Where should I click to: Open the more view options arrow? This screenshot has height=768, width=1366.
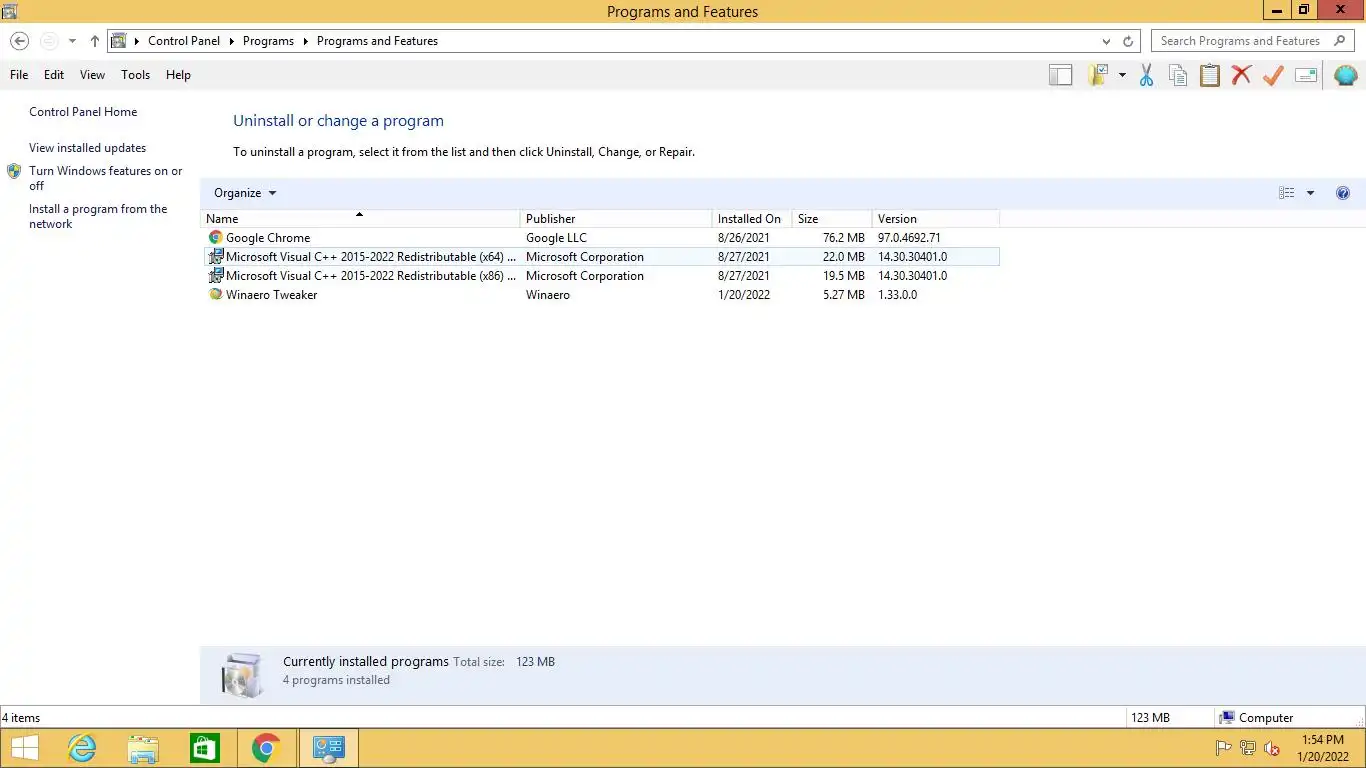pos(1310,193)
